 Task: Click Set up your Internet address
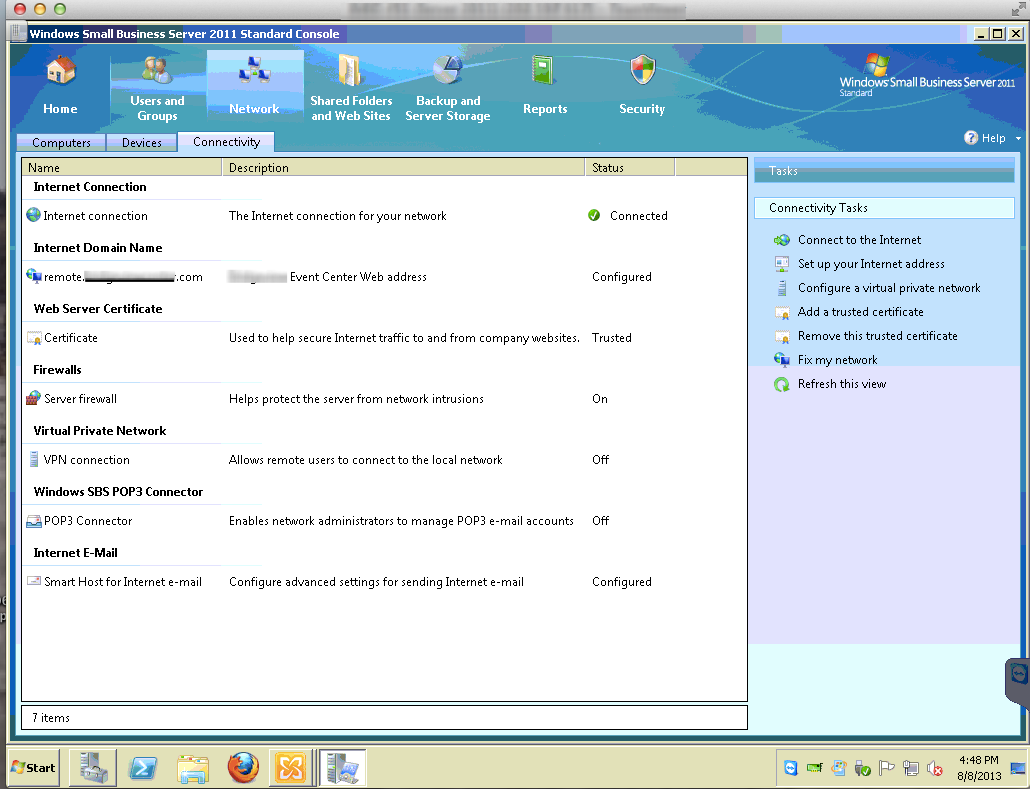pos(871,263)
